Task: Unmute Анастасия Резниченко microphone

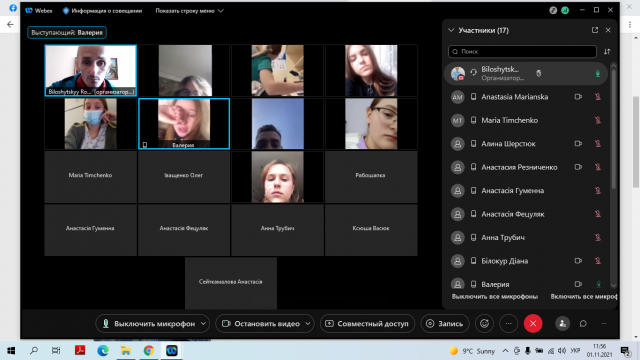Action: pyautogui.click(x=598, y=167)
